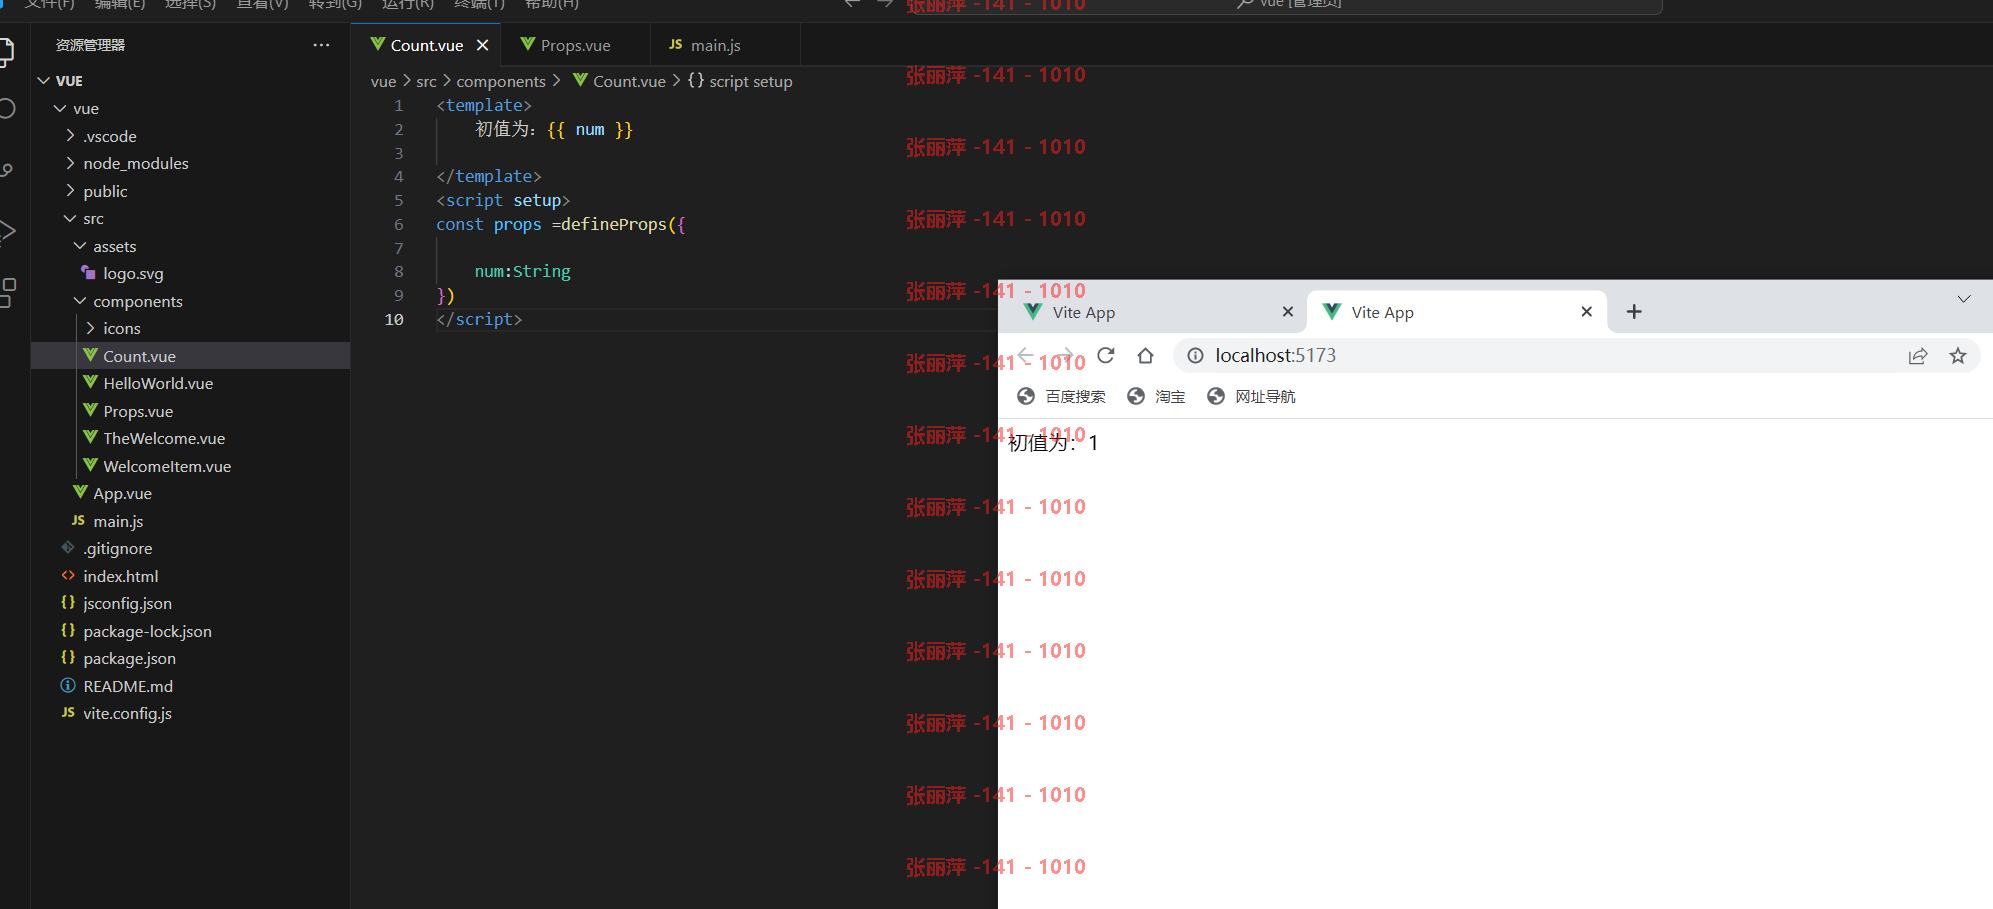Open Source Control view in activity bar
Screen dimensions: 1993x909
pyautogui.click(x=7, y=170)
